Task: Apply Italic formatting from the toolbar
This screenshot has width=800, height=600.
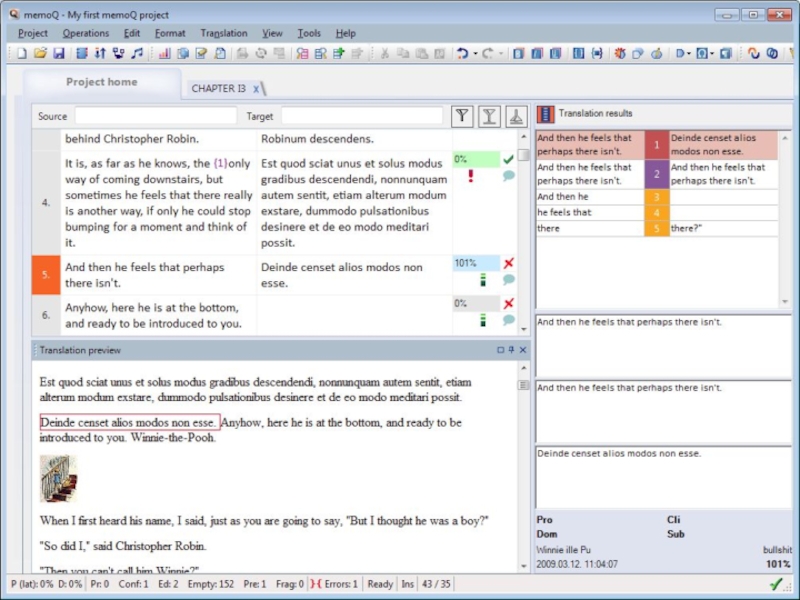Action: [537, 53]
